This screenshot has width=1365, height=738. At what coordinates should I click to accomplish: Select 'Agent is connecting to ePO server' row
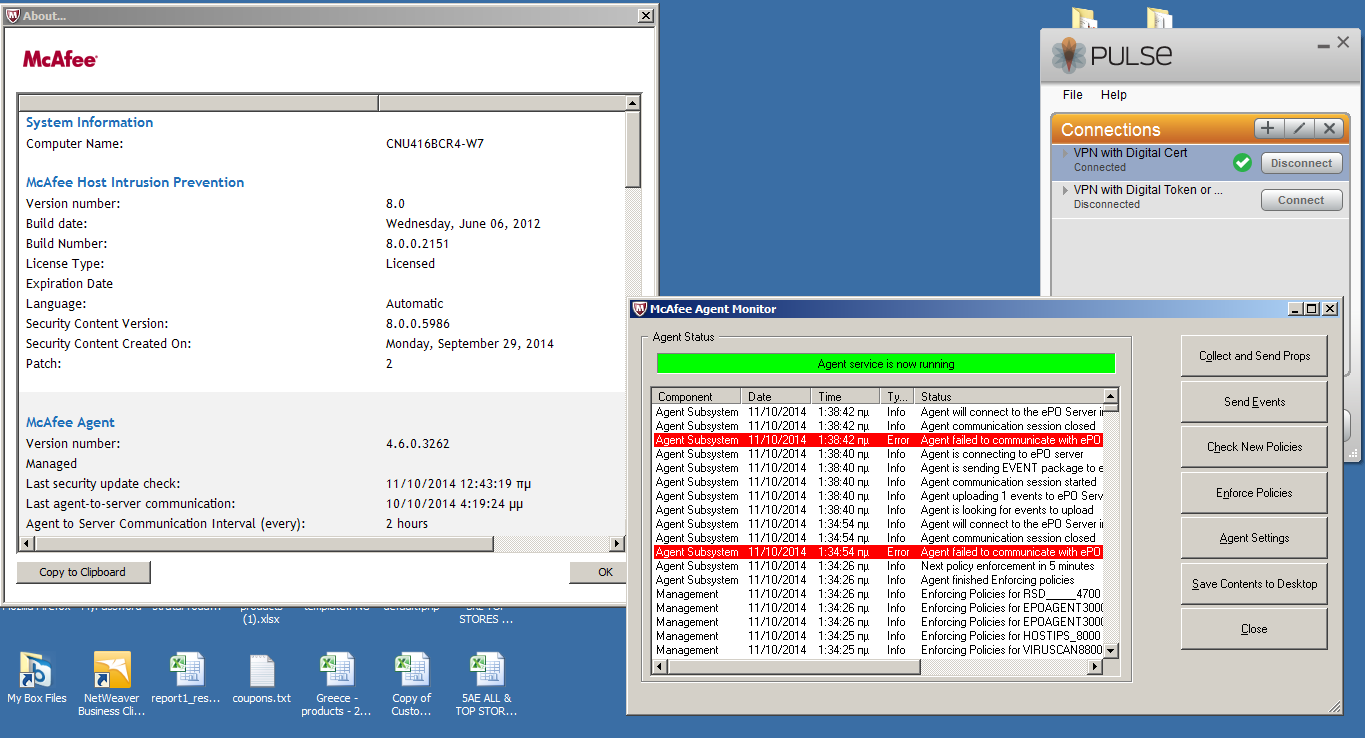click(x=878, y=454)
